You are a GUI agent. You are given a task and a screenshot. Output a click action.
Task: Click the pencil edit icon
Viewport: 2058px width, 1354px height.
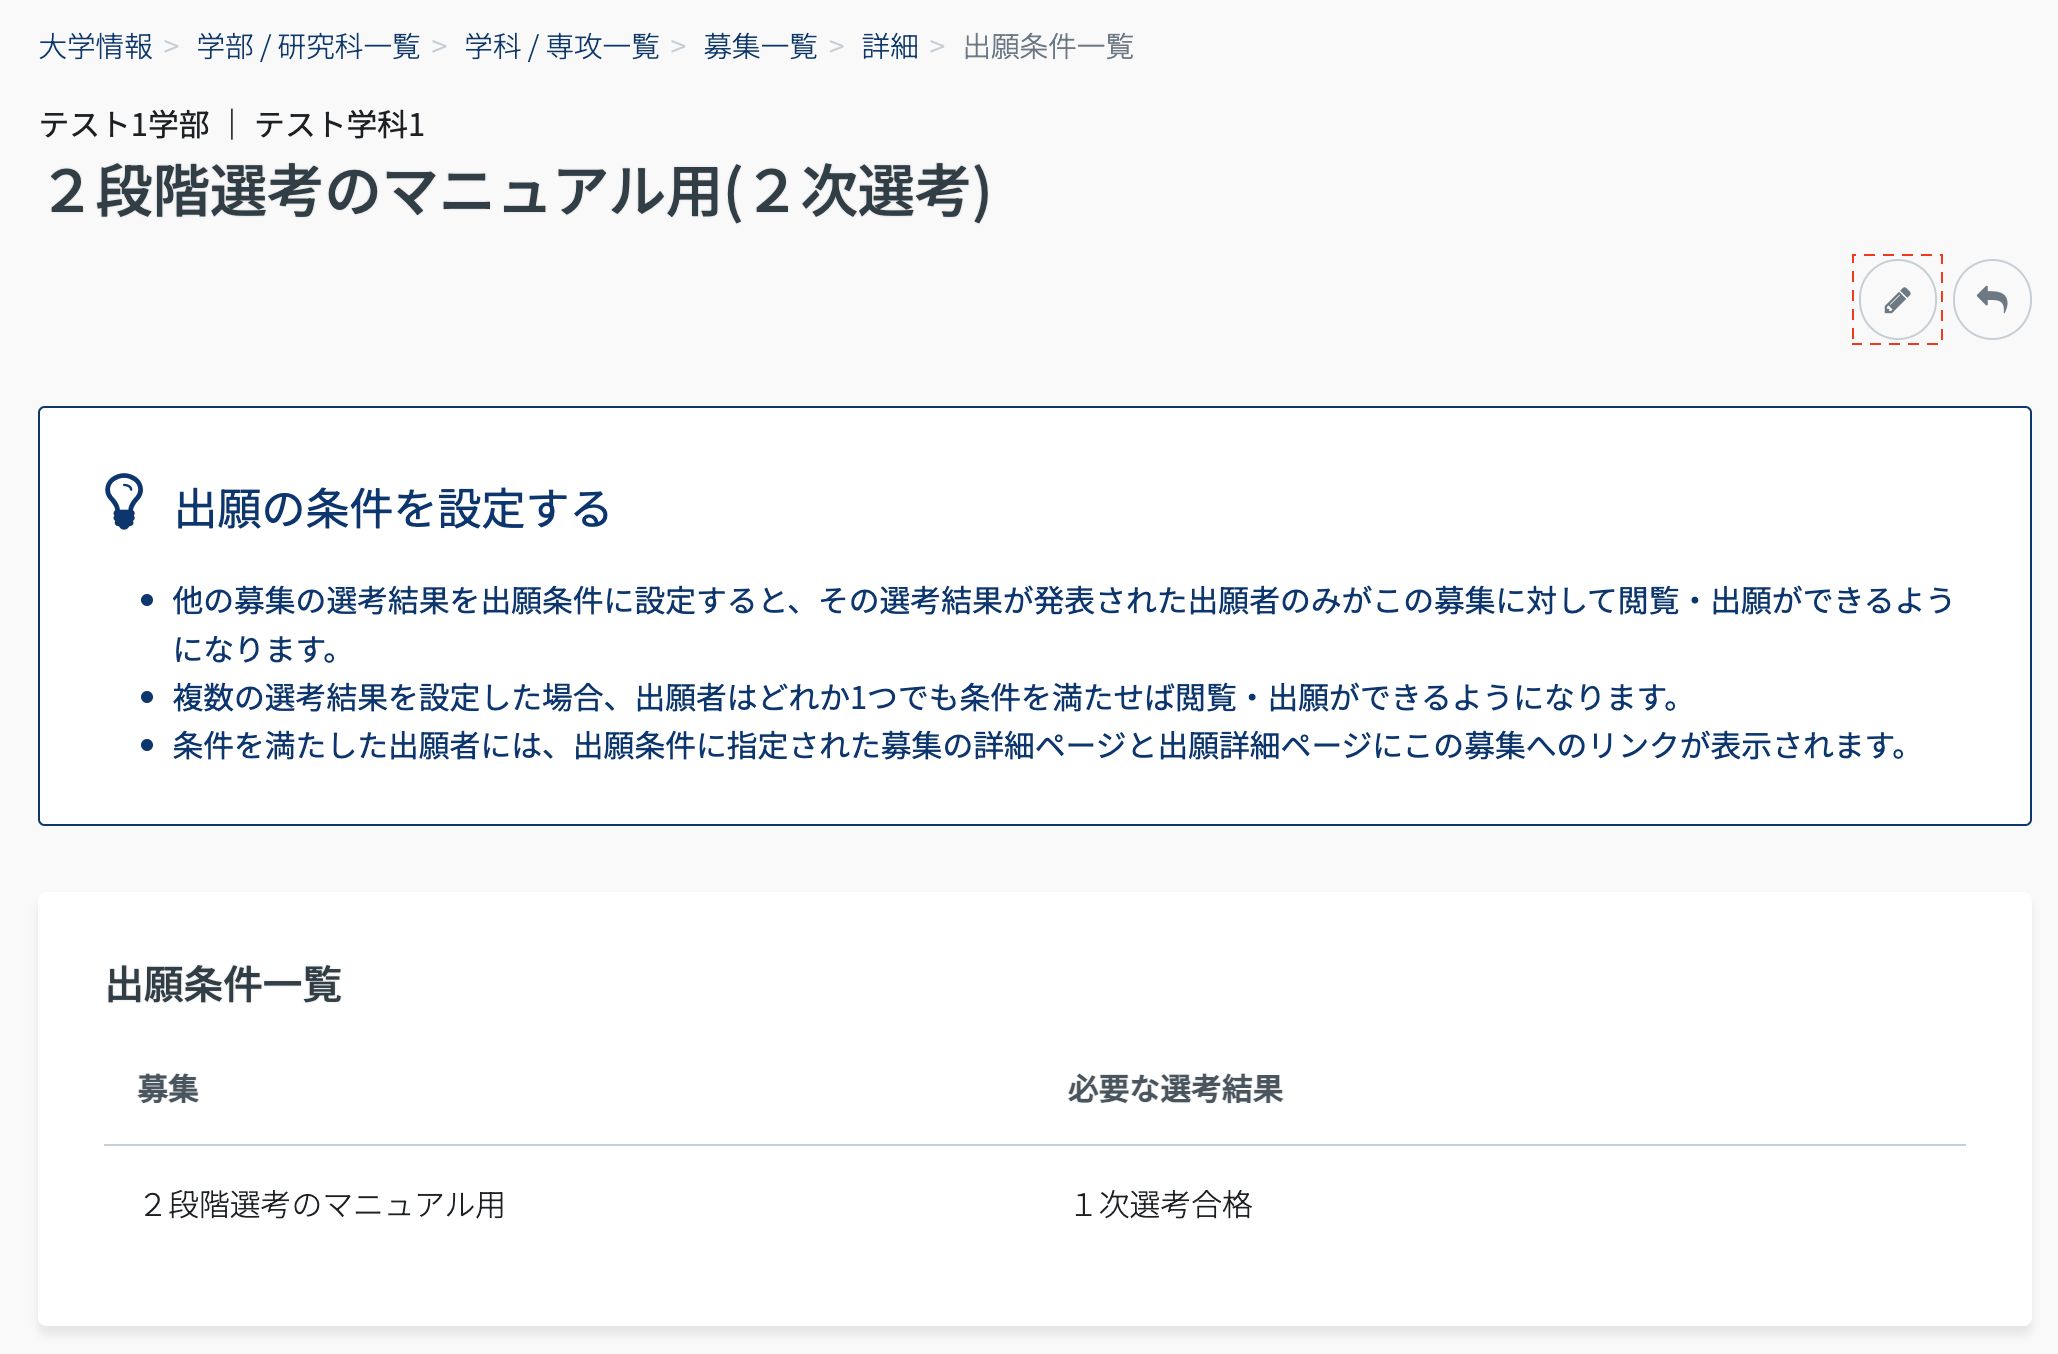point(1897,300)
